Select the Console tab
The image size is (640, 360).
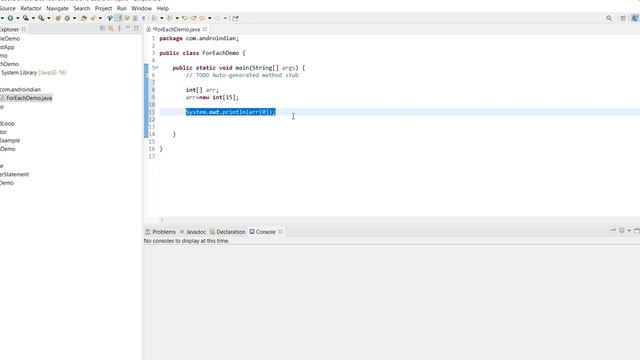pos(262,231)
